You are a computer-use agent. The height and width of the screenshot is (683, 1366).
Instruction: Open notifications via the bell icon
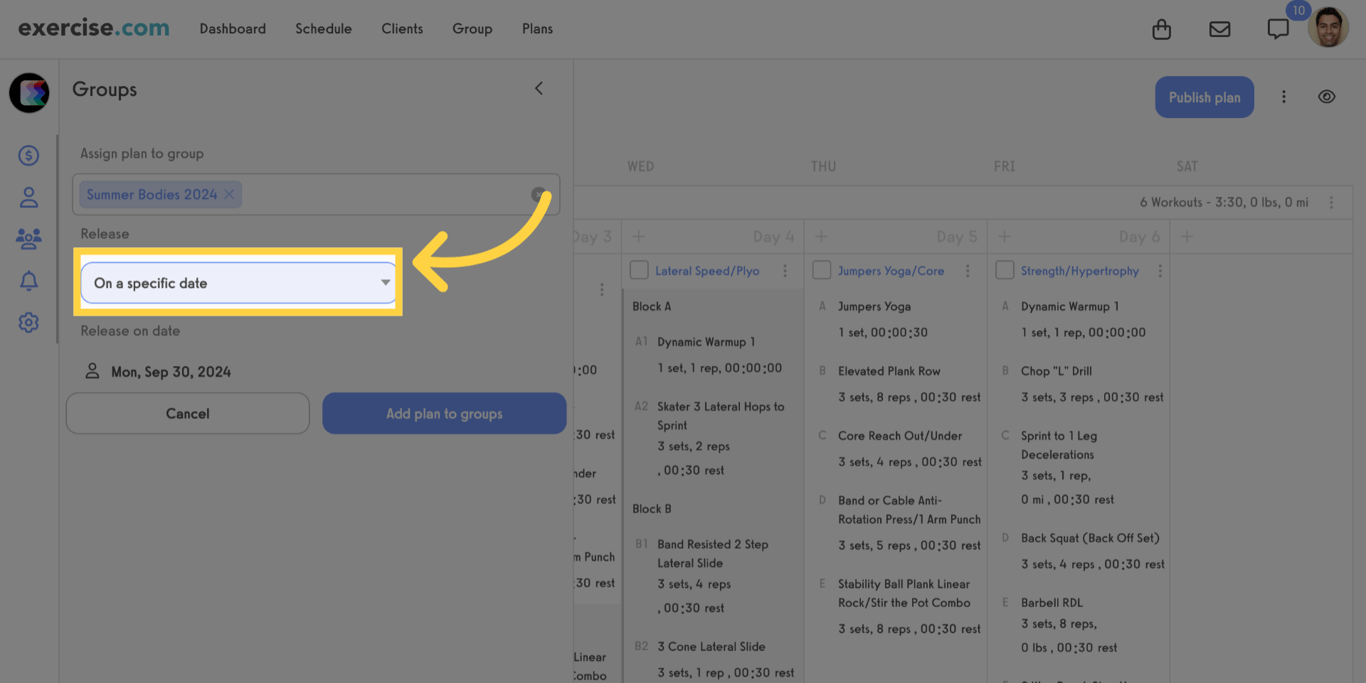pos(28,280)
